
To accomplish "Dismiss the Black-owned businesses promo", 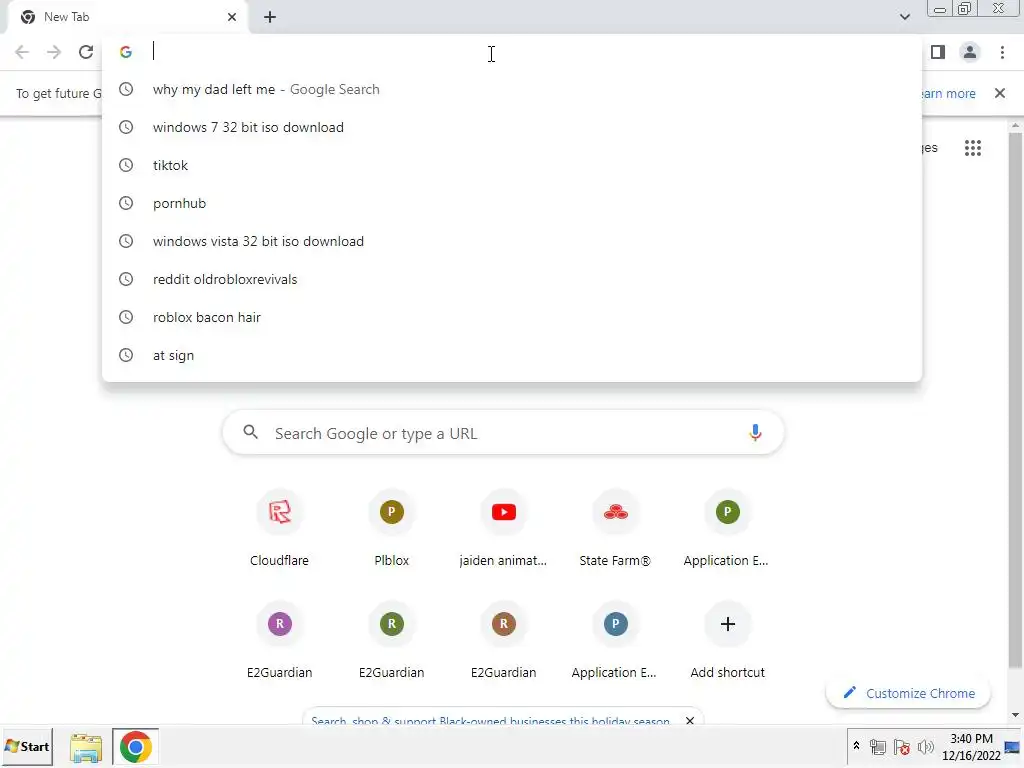I will coord(690,721).
